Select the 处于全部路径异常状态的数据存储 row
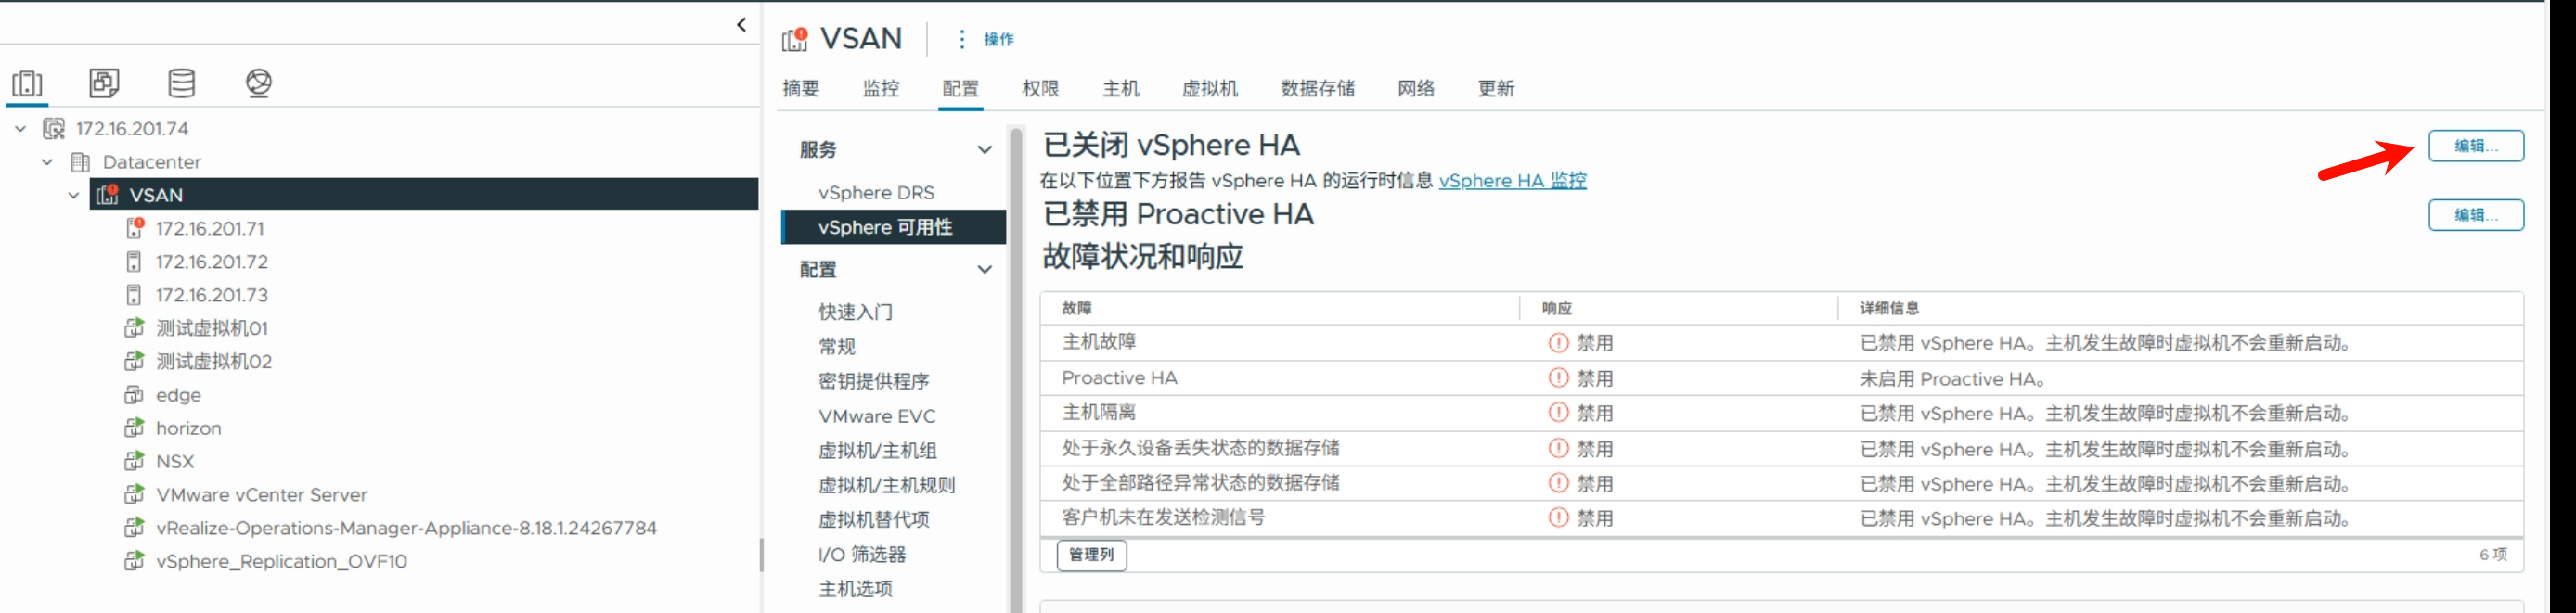Screen dimensions: 2576x613 pos(1781,483)
